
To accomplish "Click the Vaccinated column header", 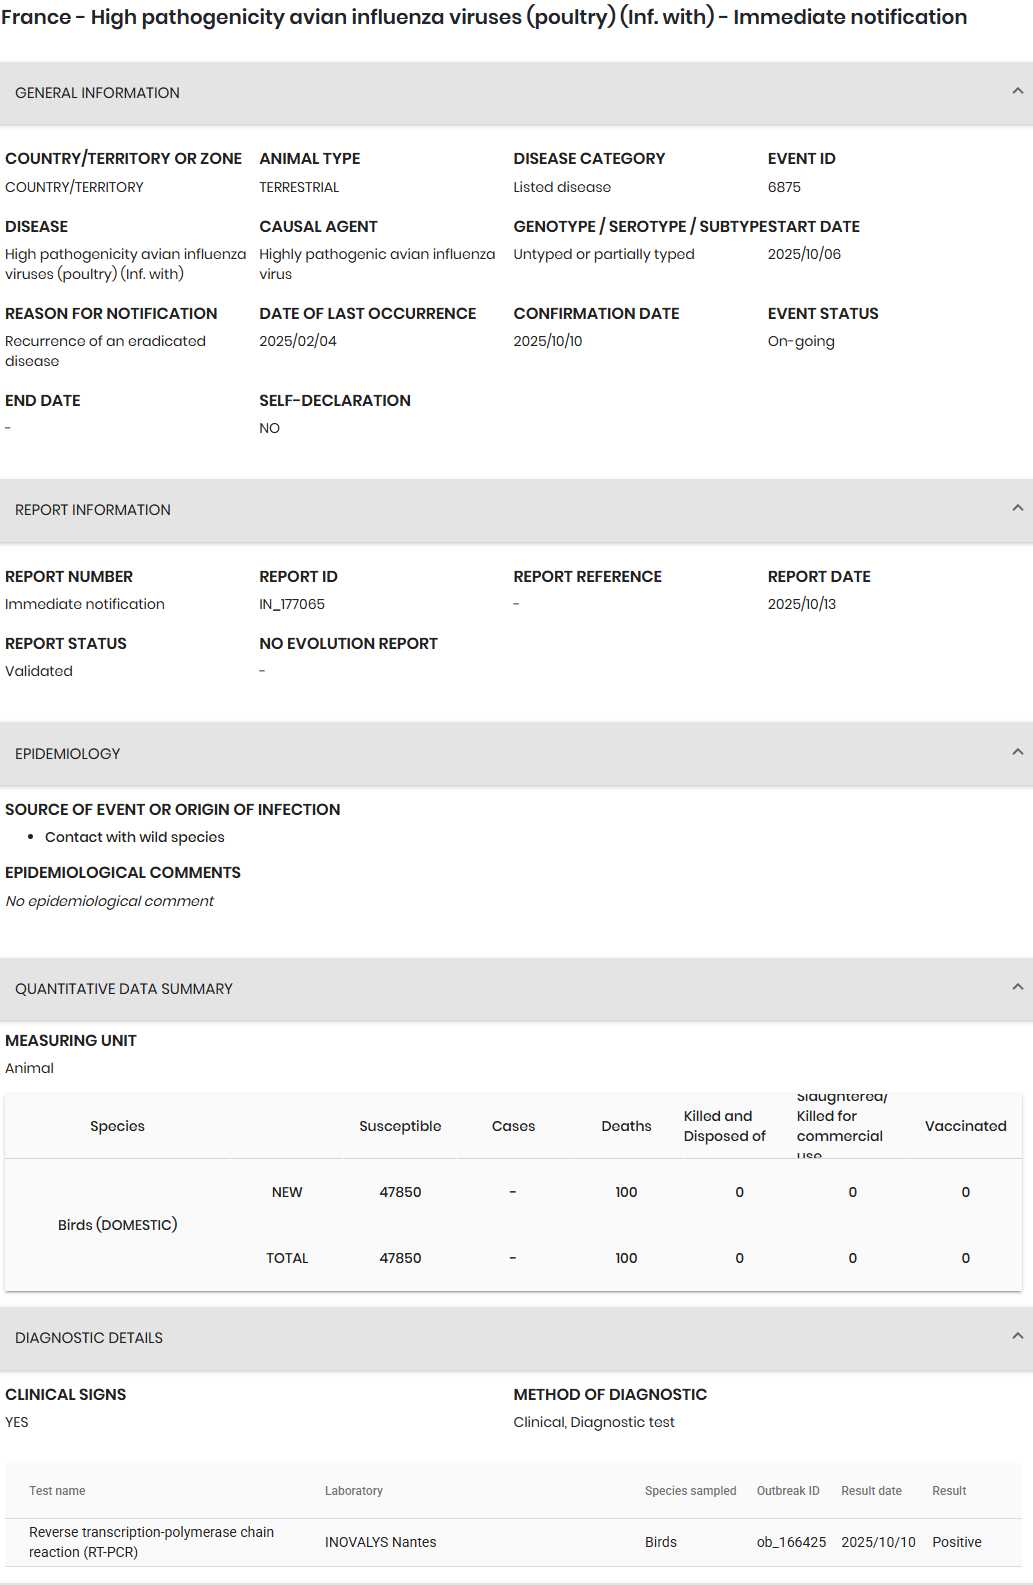I will coord(965,1126).
